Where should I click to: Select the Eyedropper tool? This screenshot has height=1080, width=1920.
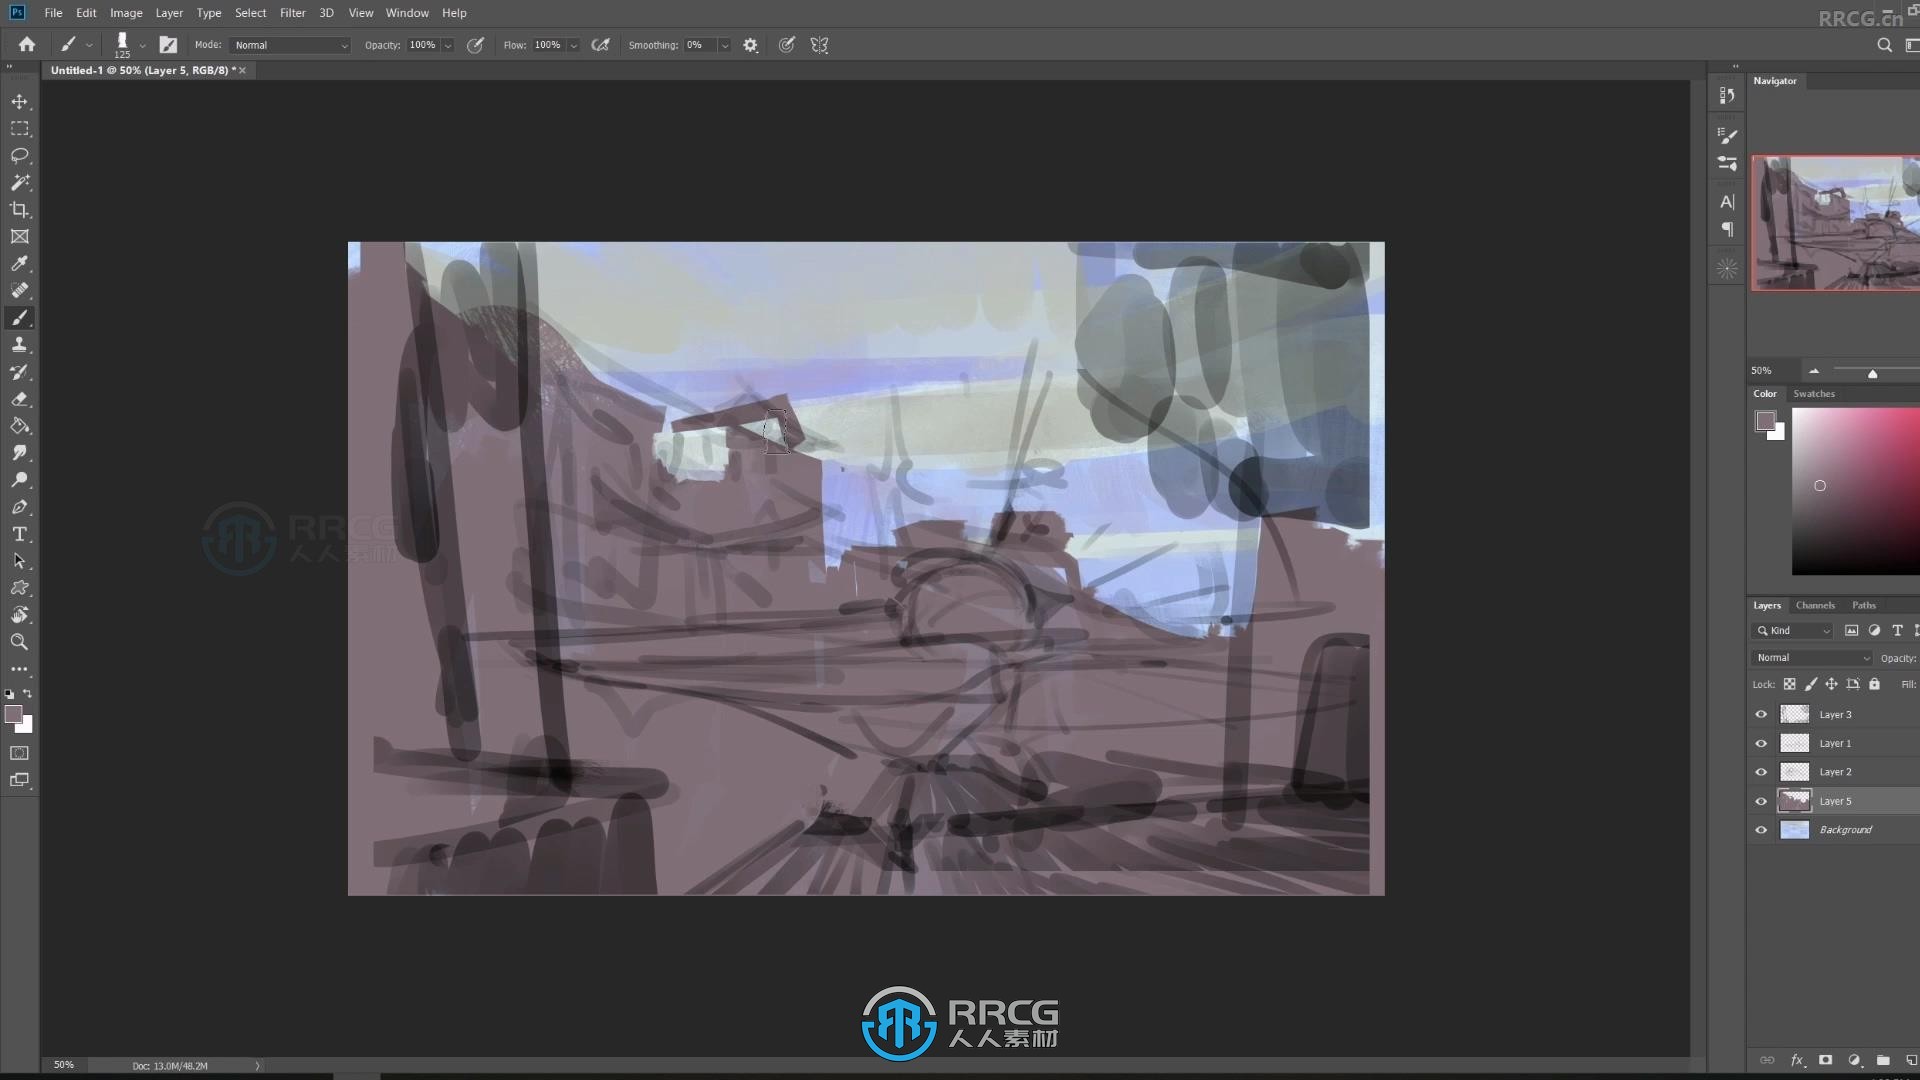click(19, 264)
